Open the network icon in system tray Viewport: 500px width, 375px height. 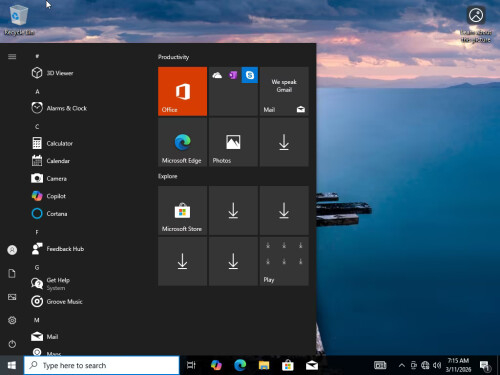425,365
